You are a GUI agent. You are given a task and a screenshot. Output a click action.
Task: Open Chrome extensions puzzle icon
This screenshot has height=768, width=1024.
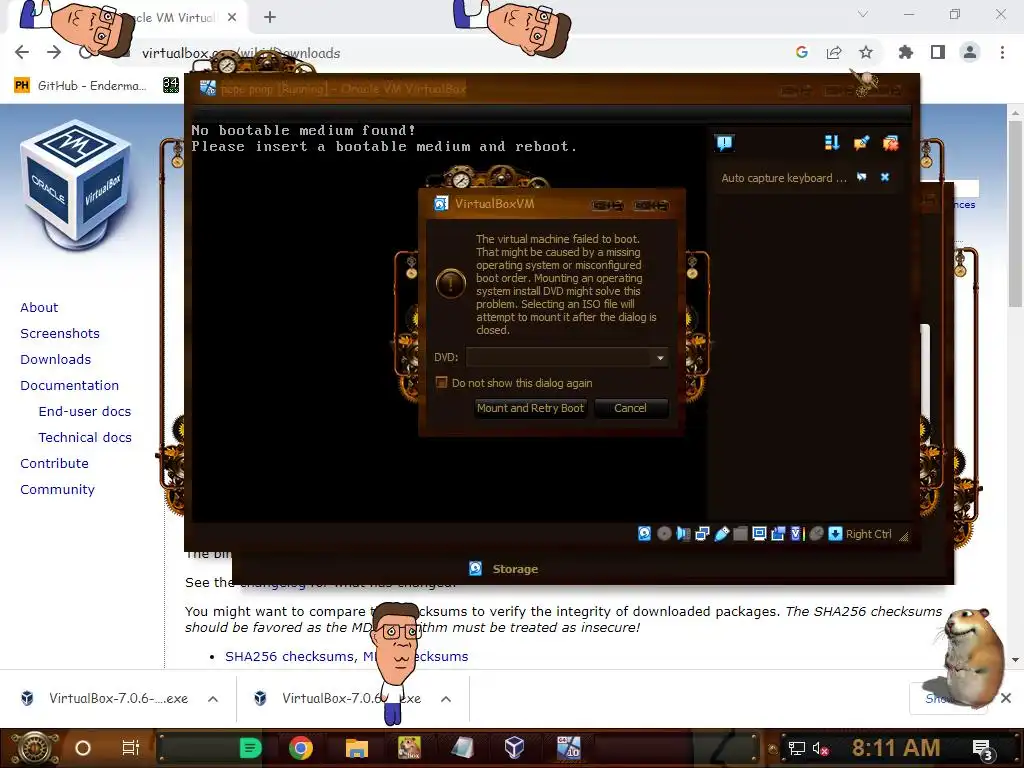point(906,52)
